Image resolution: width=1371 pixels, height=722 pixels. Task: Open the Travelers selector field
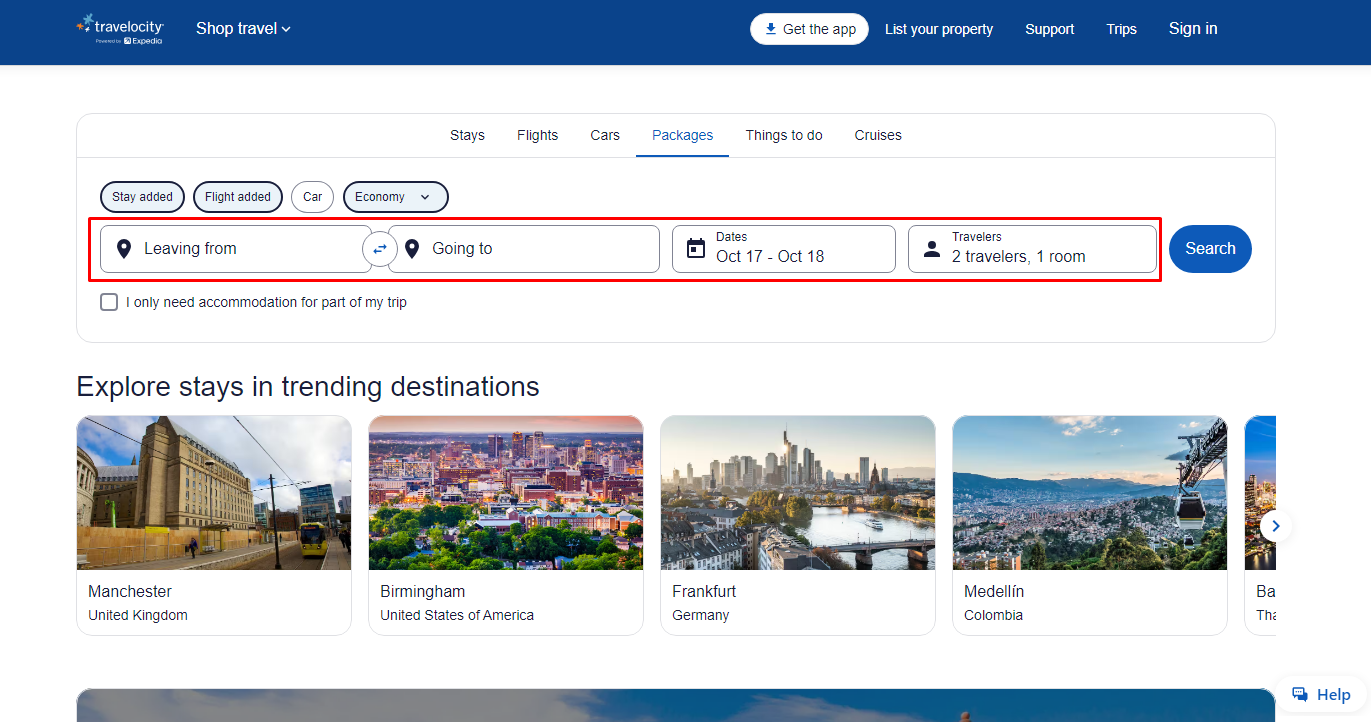[x=1032, y=249]
